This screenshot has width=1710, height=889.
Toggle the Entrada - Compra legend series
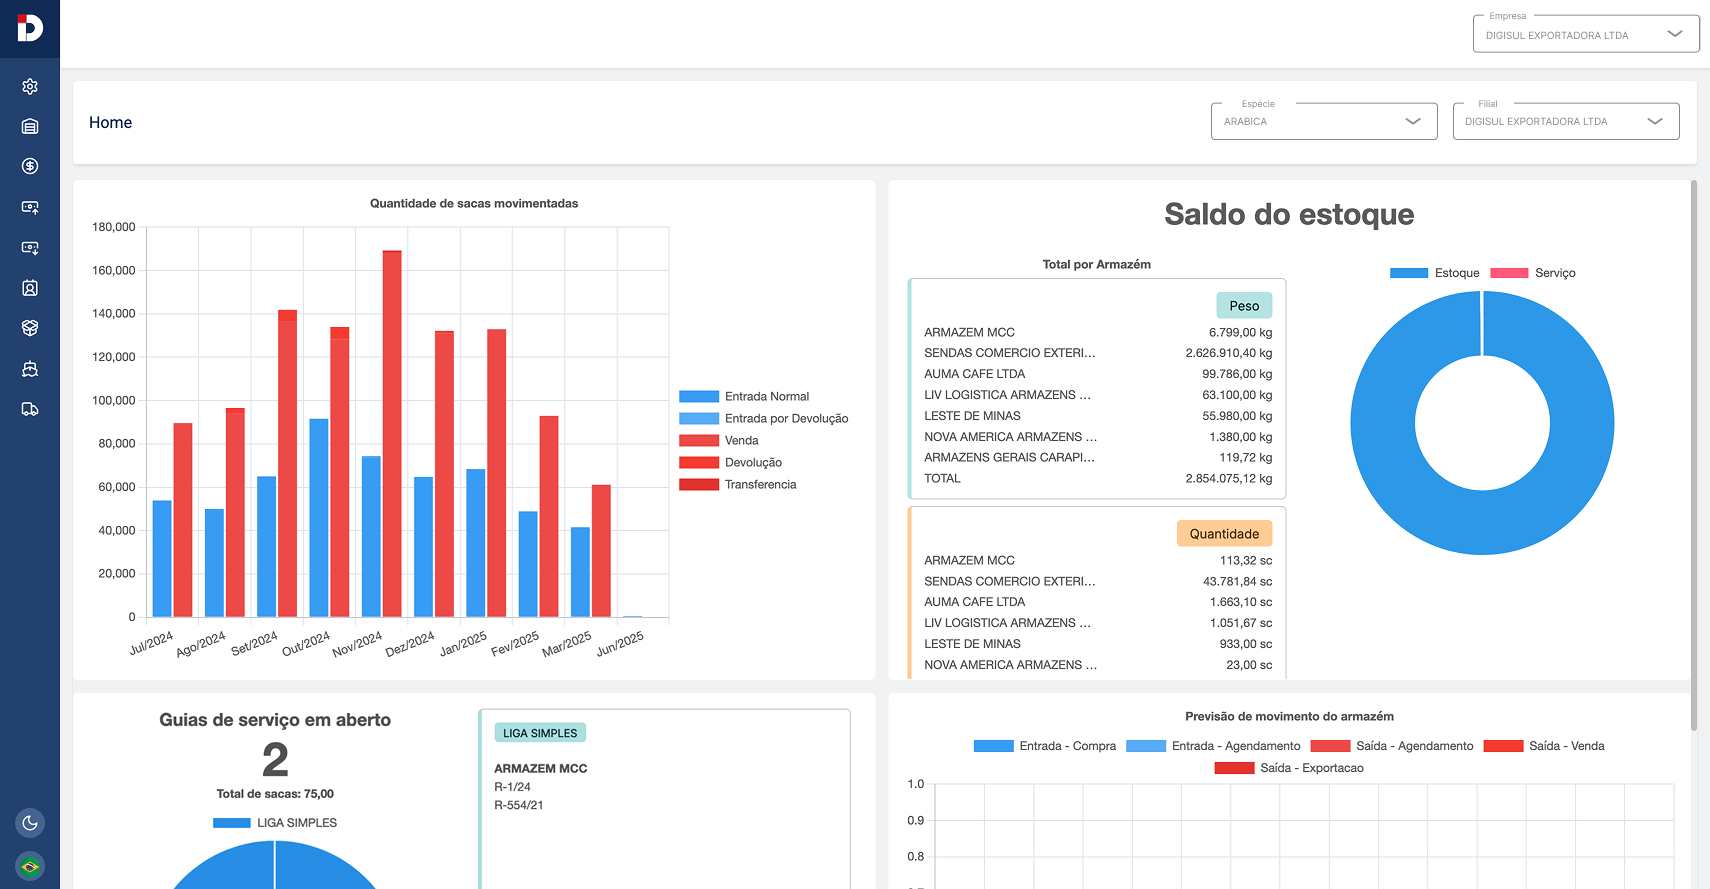(x=1045, y=746)
